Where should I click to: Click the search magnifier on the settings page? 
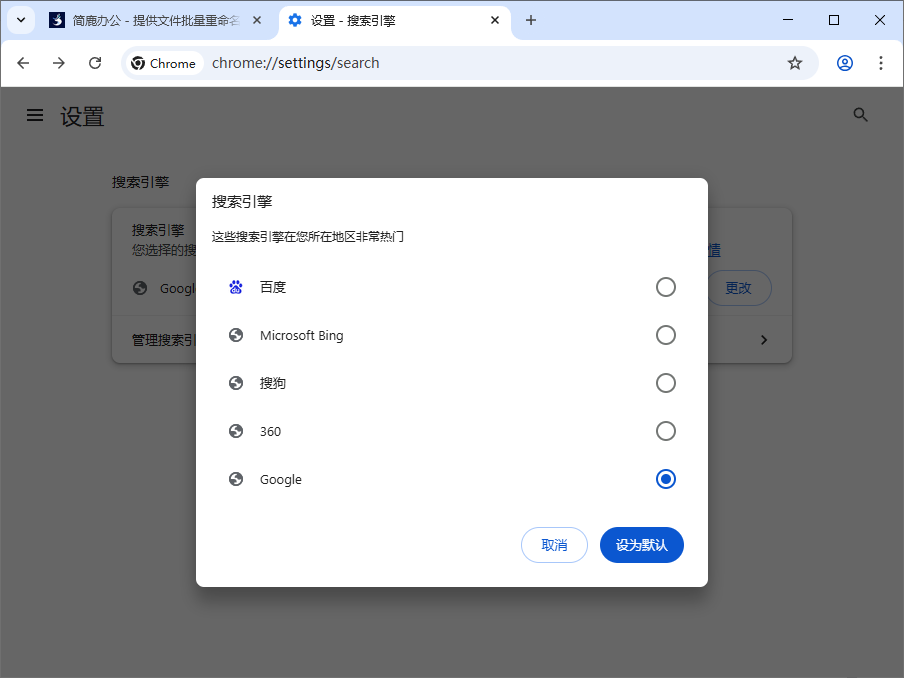point(861,114)
